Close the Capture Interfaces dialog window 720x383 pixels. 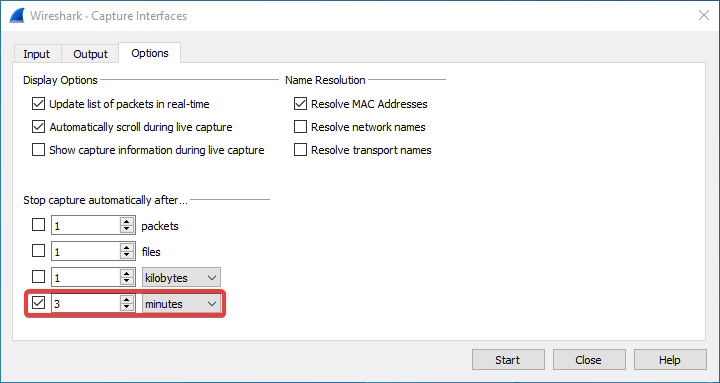[x=703, y=16]
